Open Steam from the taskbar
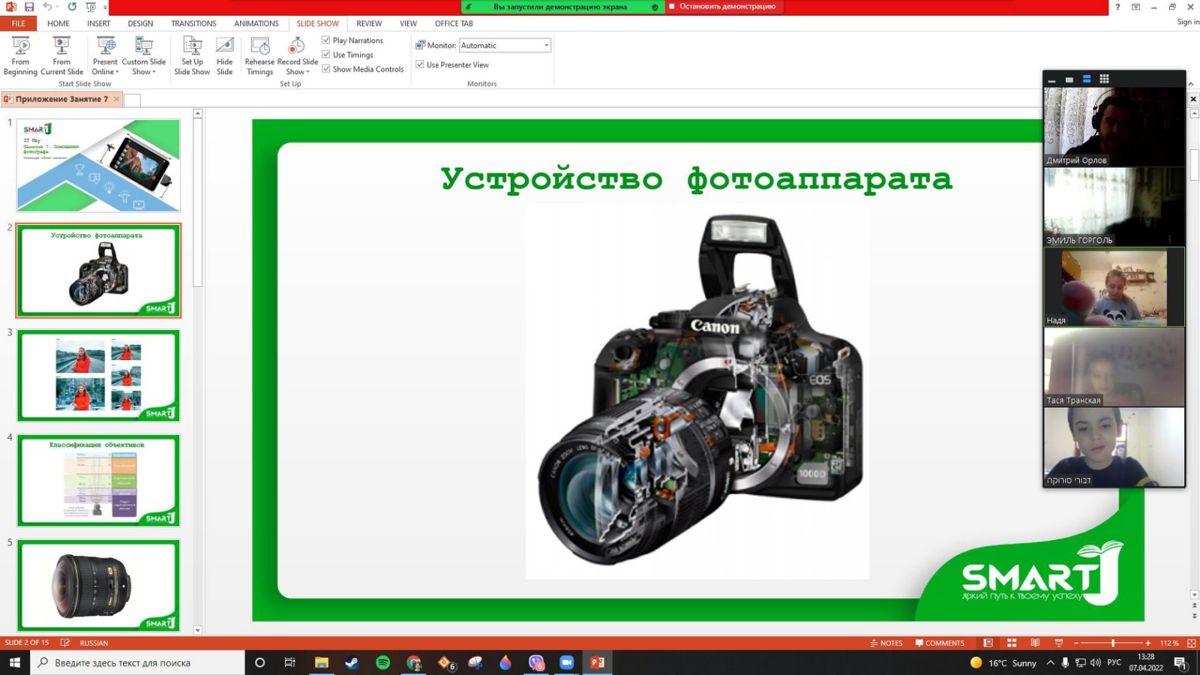The width and height of the screenshot is (1200, 675). click(x=352, y=663)
